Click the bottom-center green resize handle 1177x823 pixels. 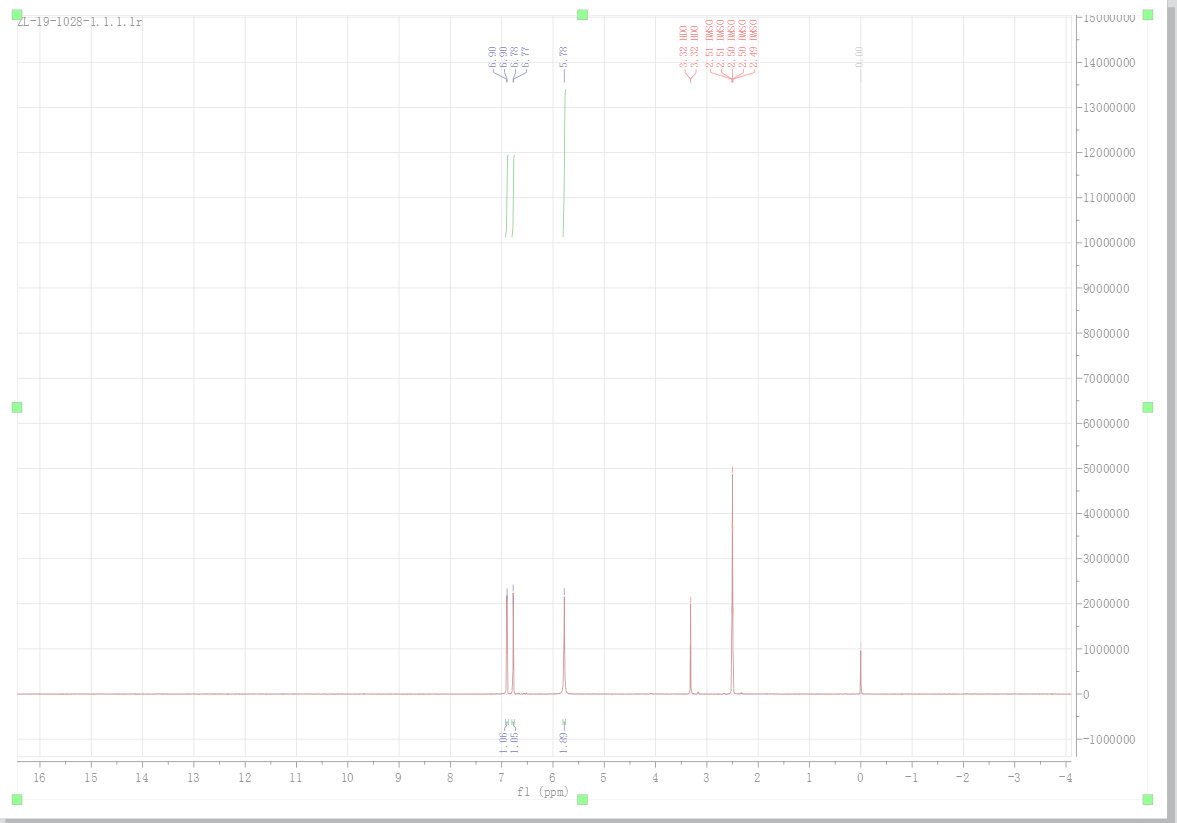[x=582, y=799]
